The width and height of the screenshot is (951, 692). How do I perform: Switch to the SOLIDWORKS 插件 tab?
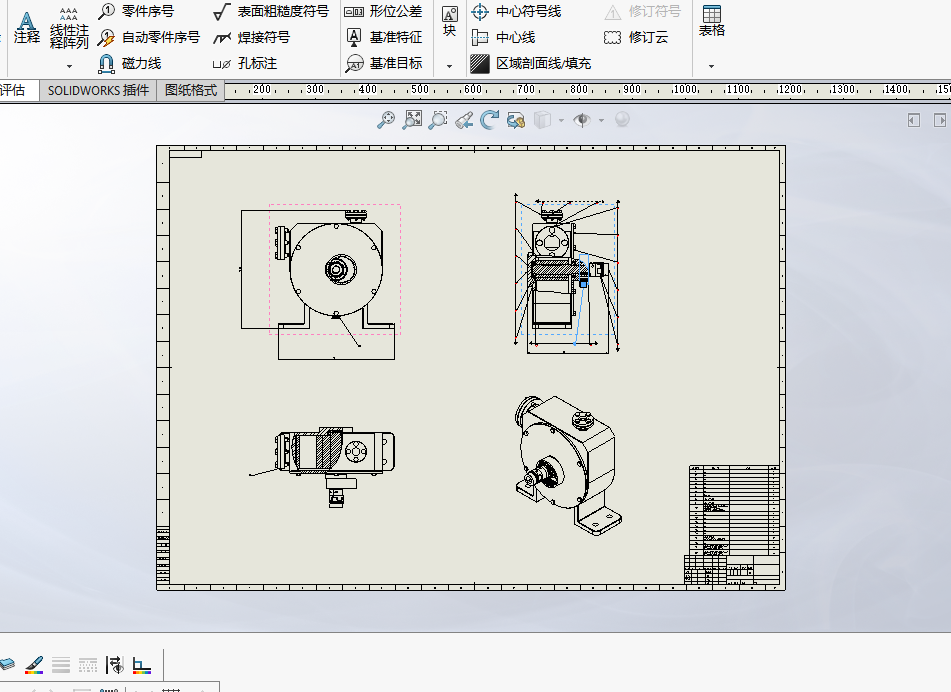98,90
